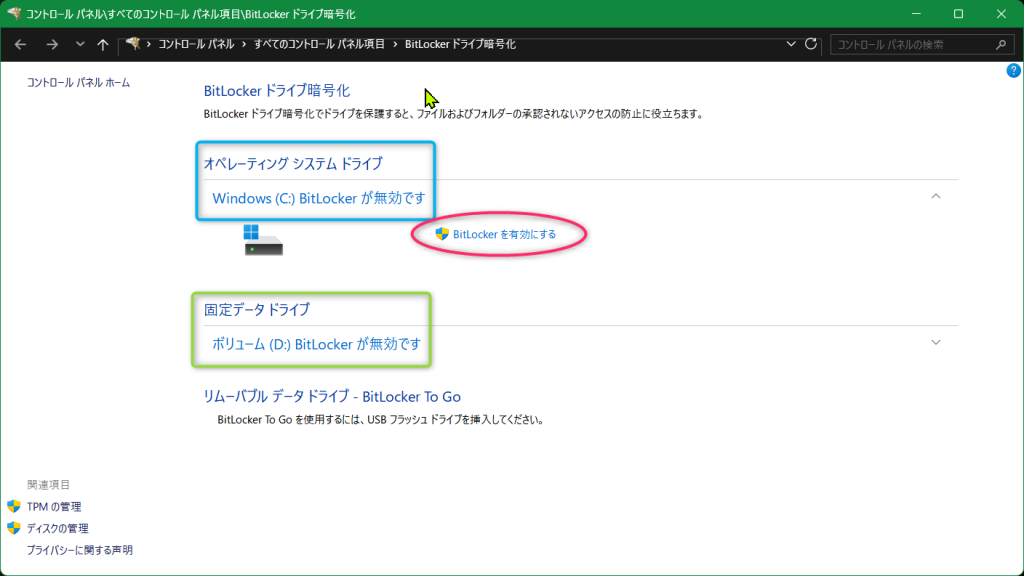Open the address bar history dropdown
This screenshot has width=1024, height=576.
tap(791, 45)
